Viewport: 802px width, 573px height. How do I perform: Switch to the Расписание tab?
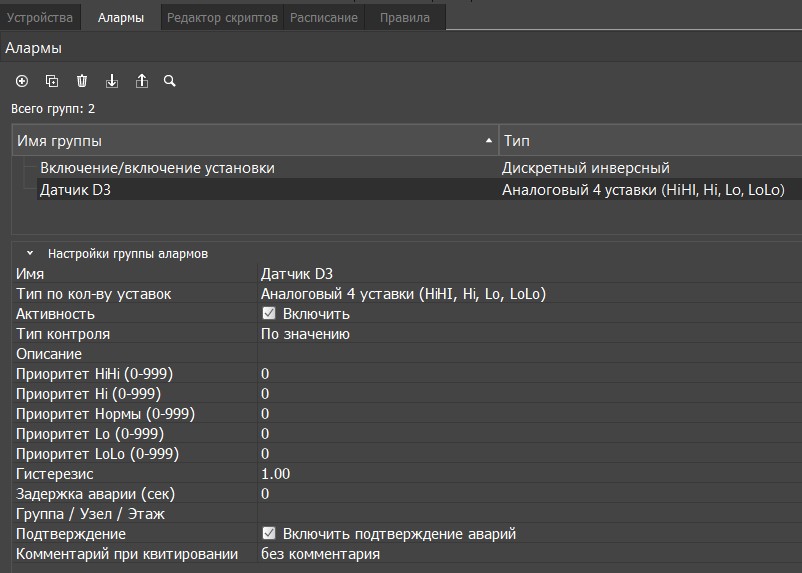click(324, 18)
